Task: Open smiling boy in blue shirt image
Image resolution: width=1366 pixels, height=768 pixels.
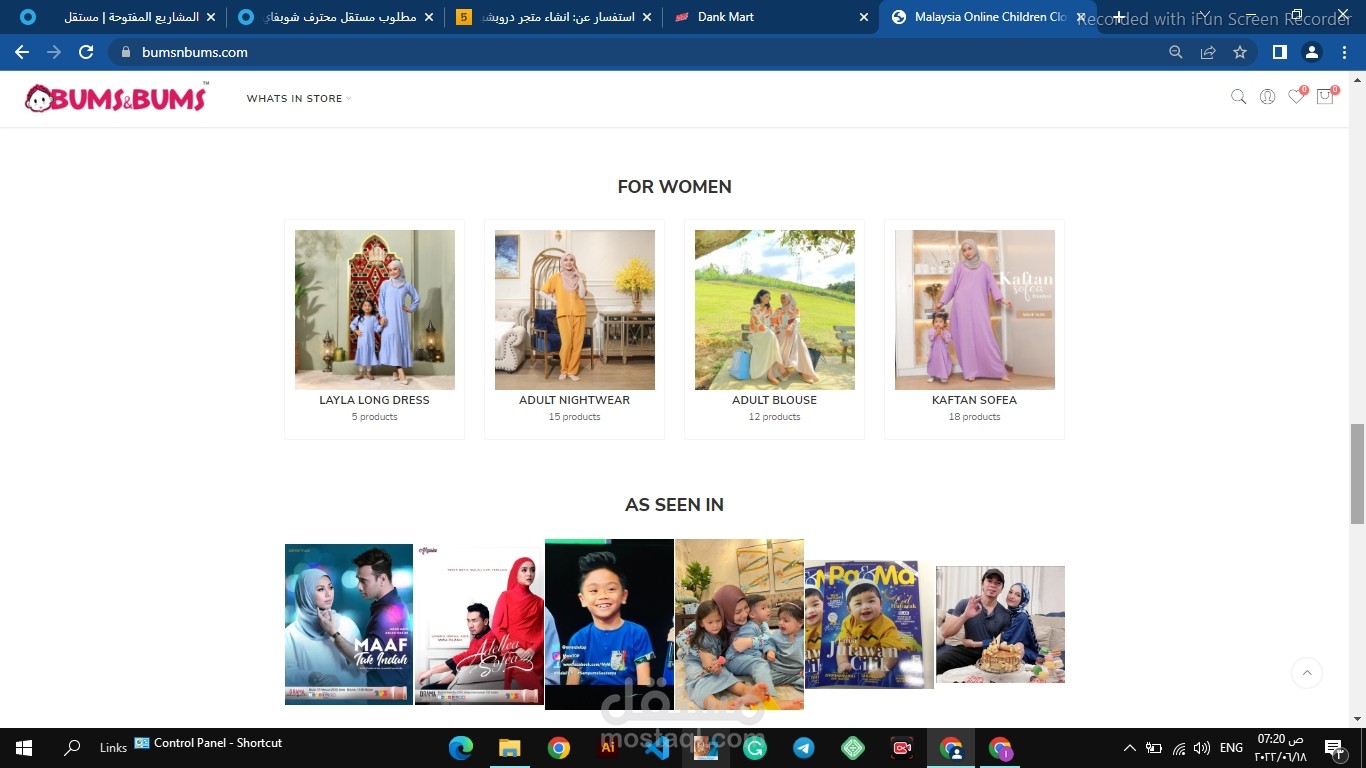Action: pyautogui.click(x=609, y=624)
